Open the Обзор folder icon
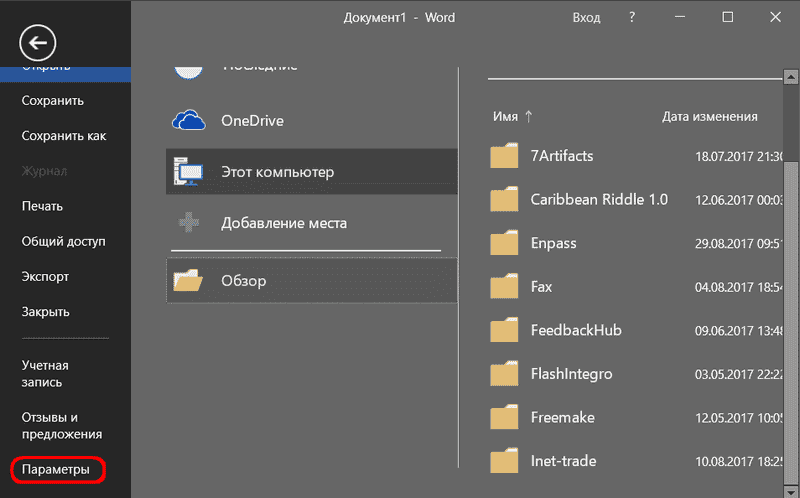The height and width of the screenshot is (498, 800). [x=189, y=281]
